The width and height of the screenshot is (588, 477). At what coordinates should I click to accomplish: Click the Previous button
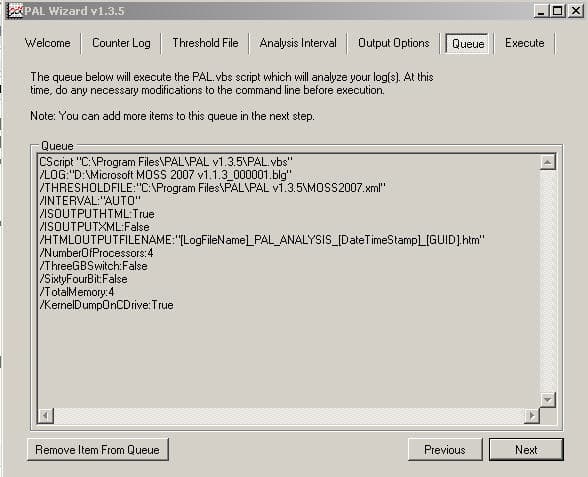click(x=445, y=450)
